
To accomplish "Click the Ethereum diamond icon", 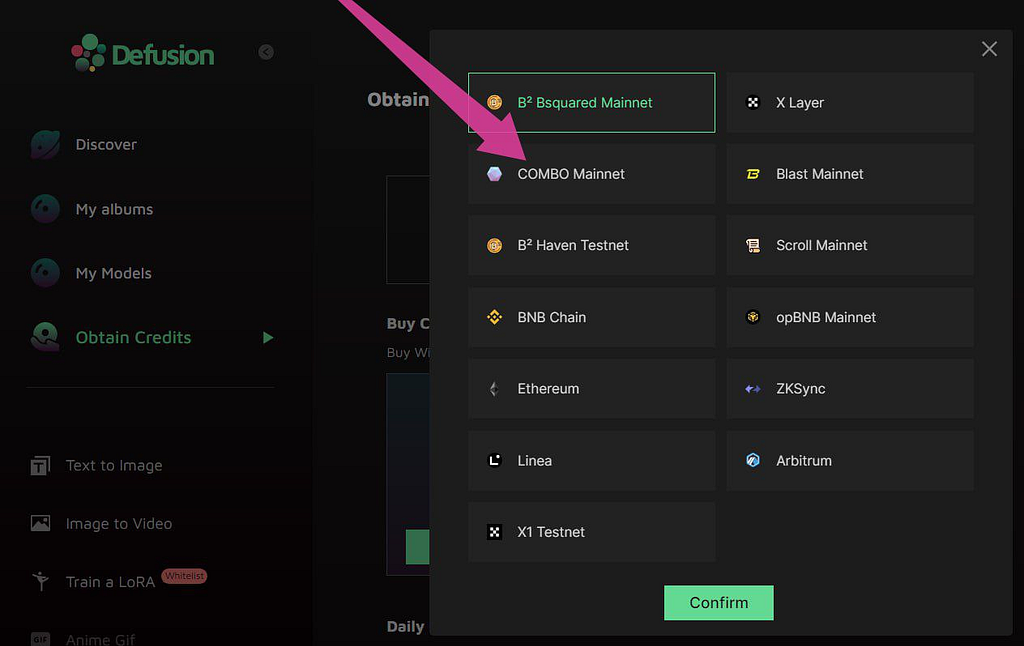I will coord(494,389).
